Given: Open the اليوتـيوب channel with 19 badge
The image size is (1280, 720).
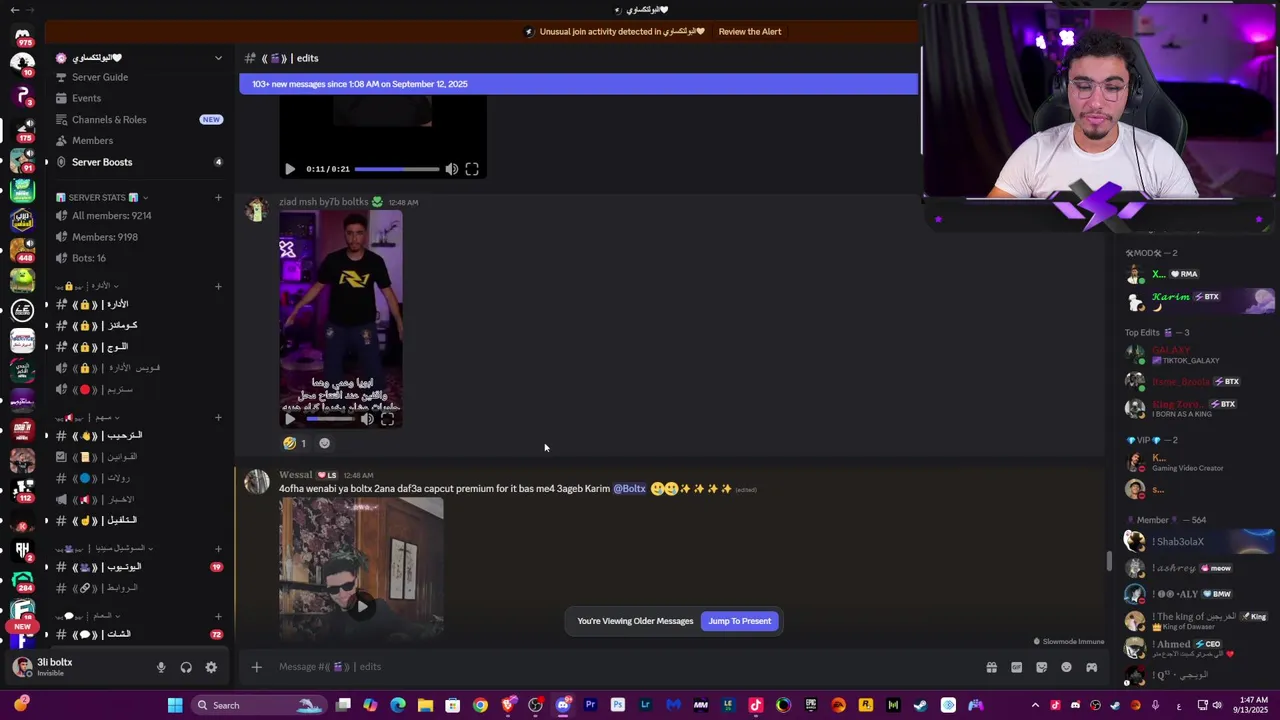Looking at the screenshot, I should click(x=140, y=567).
